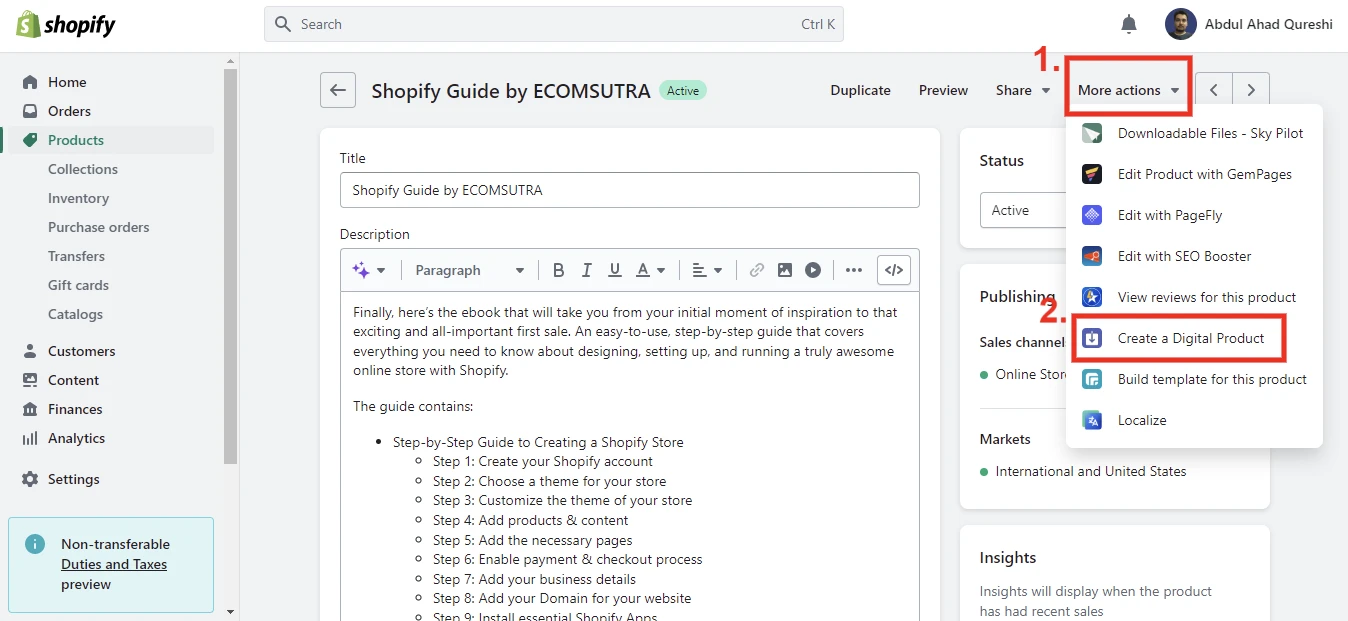The image size is (1348, 621).
Task: Select Downloadable Files - Sky Pilot
Action: [1194, 133]
